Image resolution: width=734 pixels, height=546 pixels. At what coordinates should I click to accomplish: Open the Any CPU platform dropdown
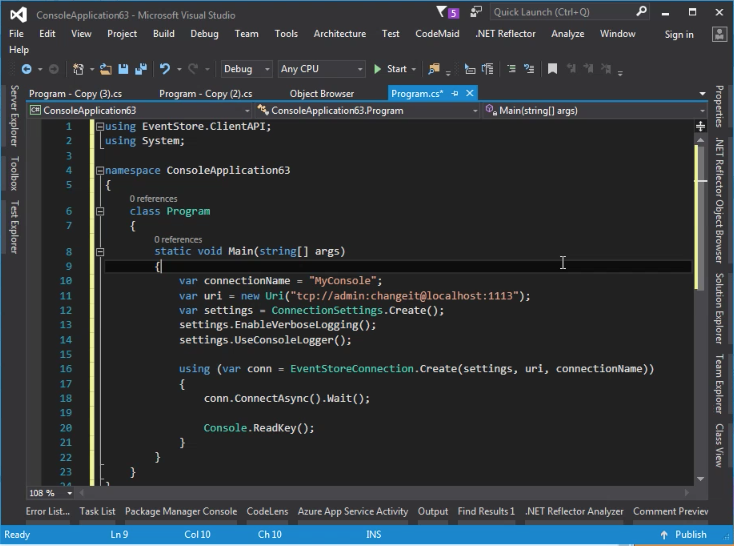point(321,69)
